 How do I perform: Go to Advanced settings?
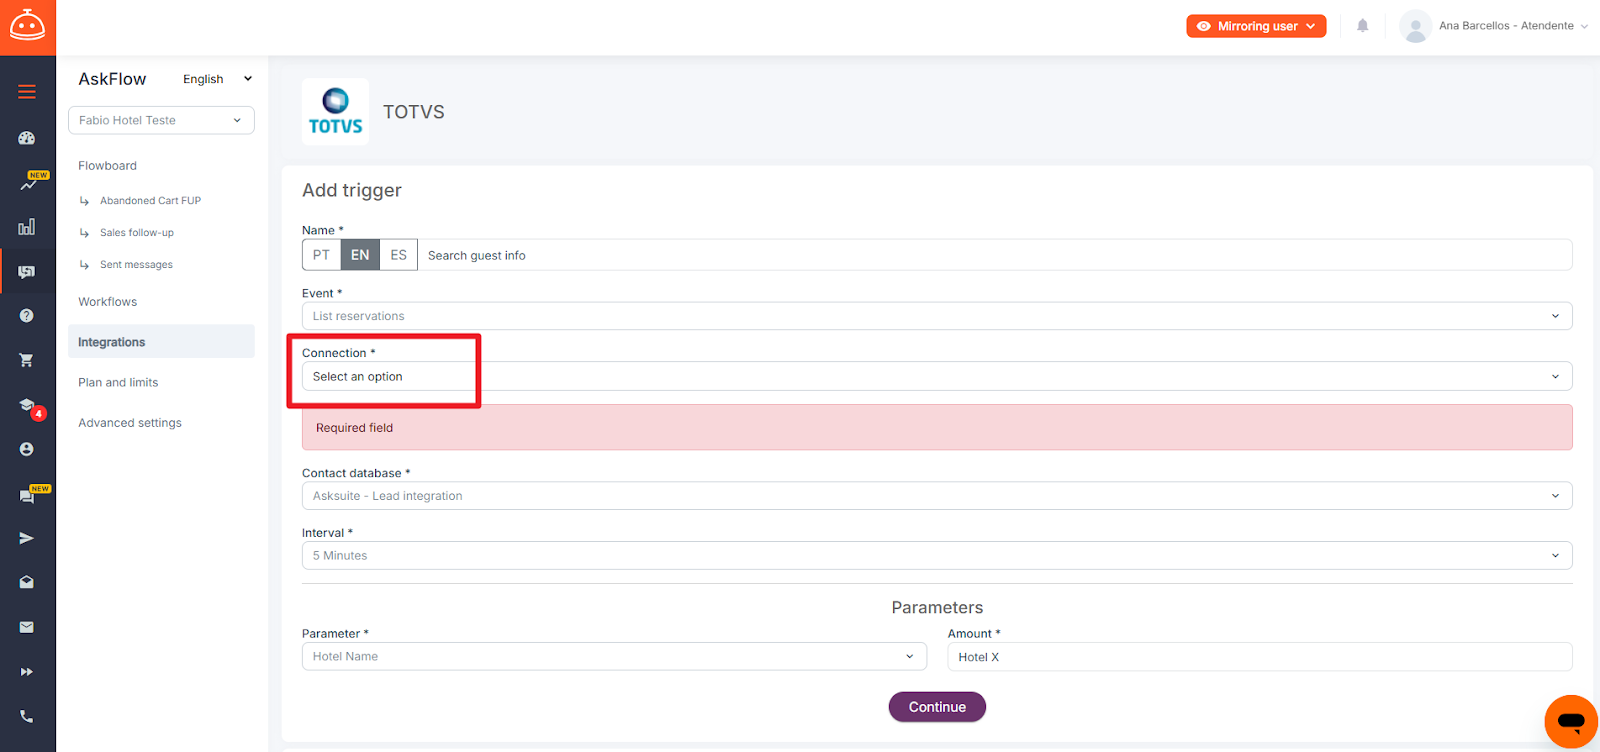(x=130, y=423)
